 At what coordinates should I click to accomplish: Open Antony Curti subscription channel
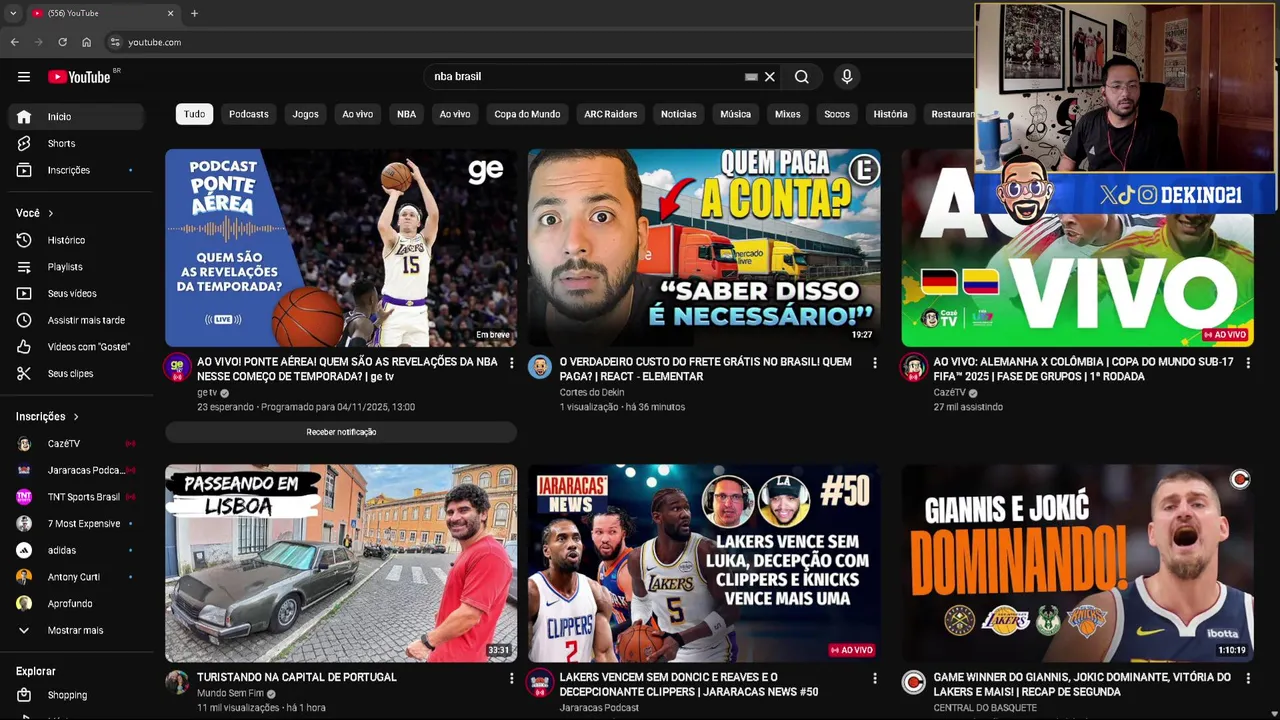[76, 577]
